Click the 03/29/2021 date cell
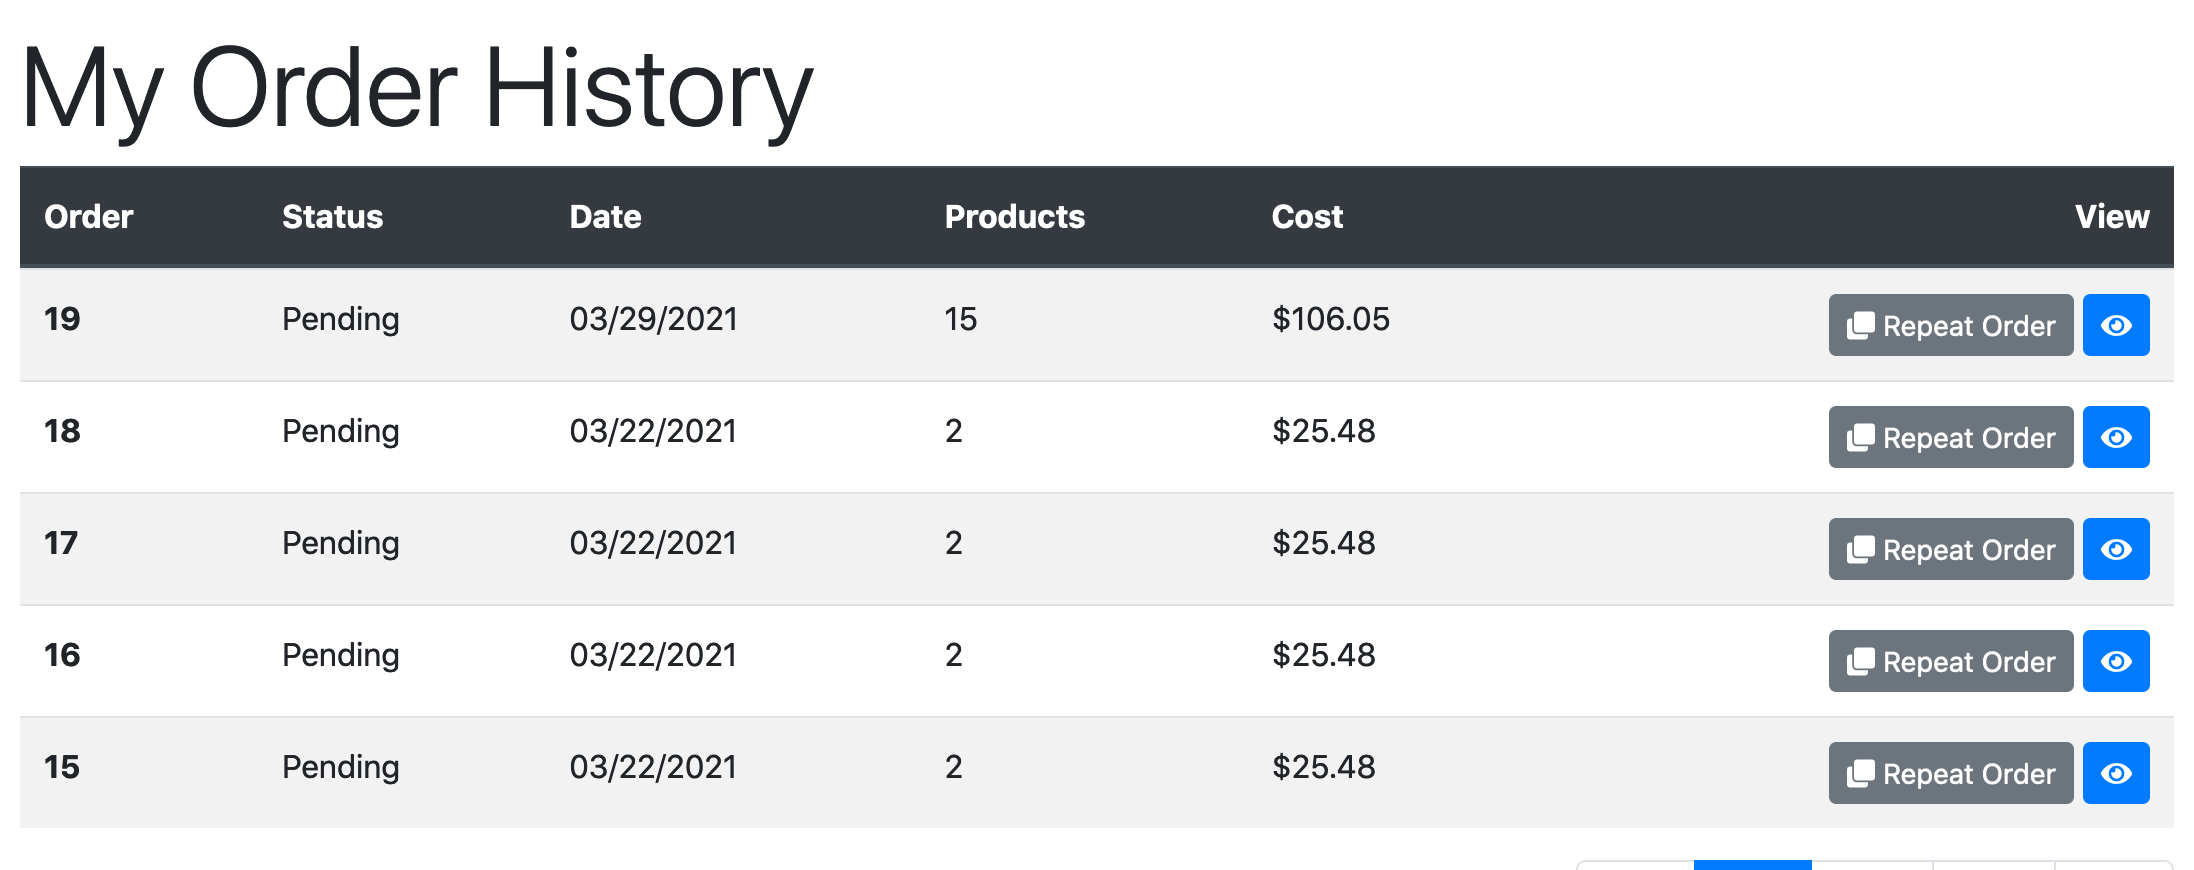2194x870 pixels. 654,319
